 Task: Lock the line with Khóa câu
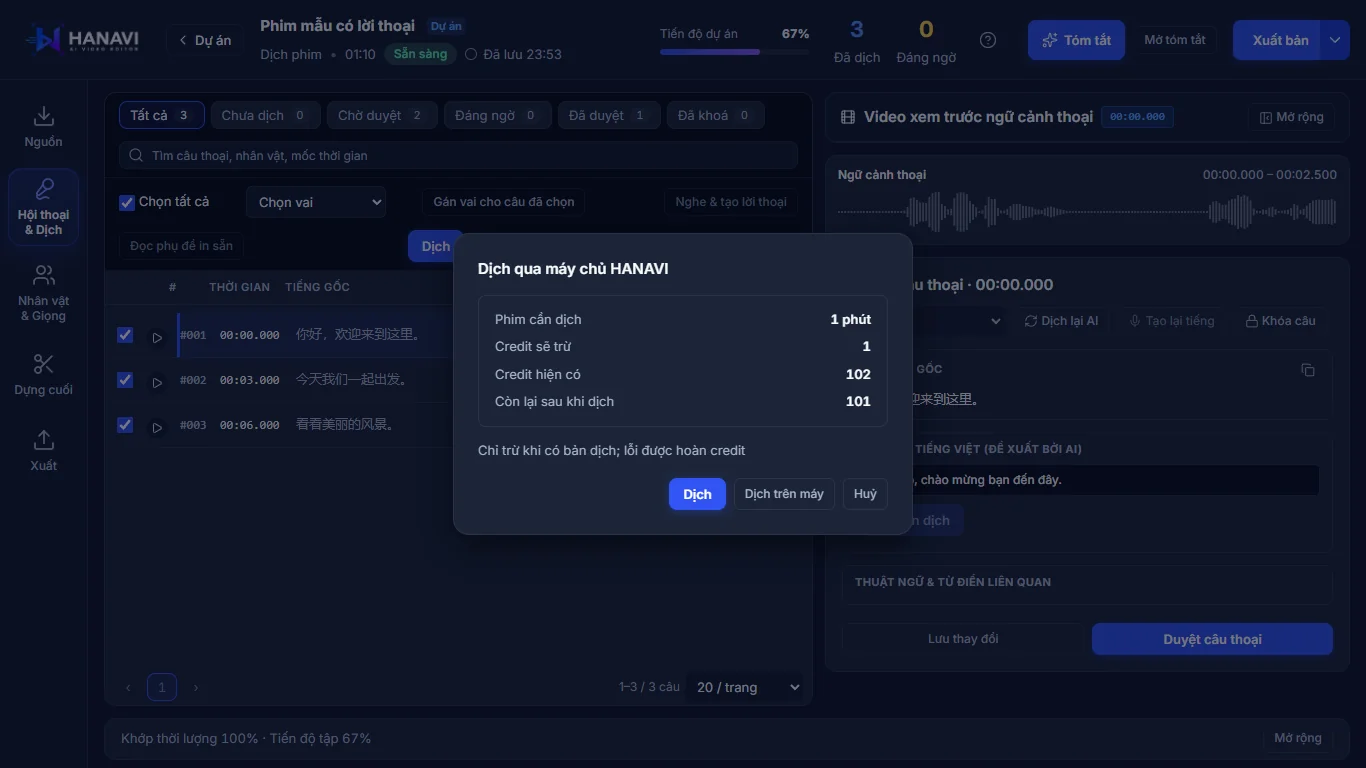[x=1280, y=321]
